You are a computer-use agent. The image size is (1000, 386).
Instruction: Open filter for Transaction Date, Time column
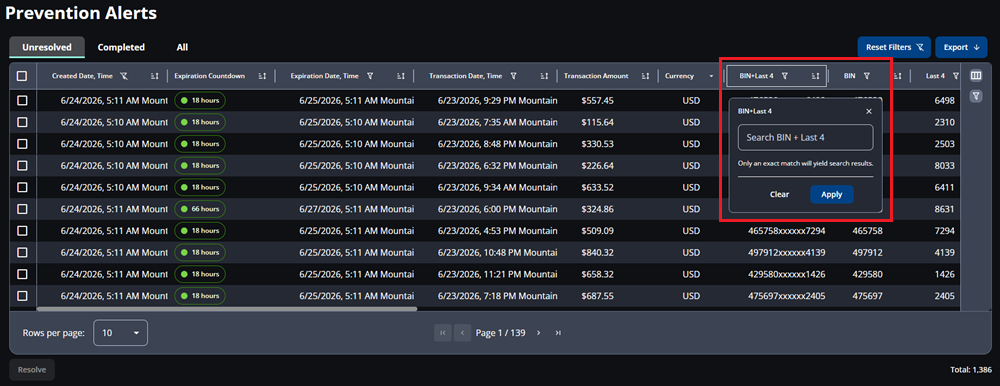(513, 76)
